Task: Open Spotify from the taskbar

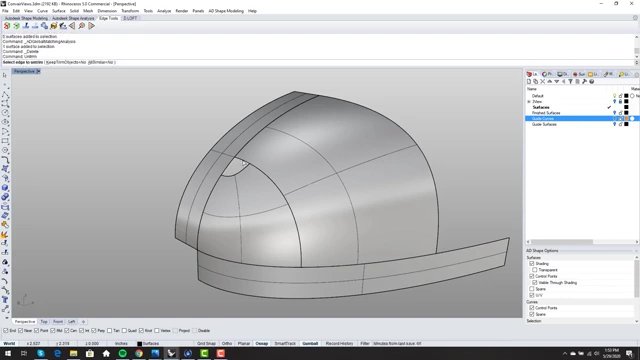Action: 122,353
